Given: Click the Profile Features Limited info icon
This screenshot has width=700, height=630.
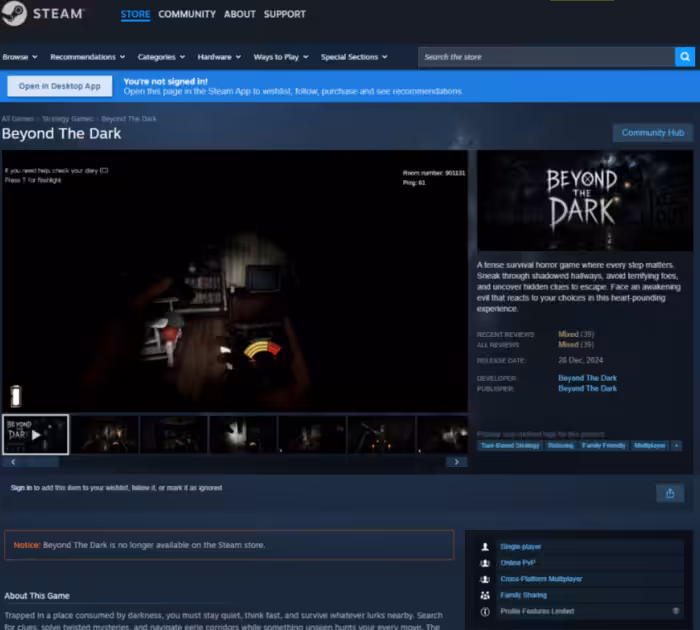Looking at the screenshot, I should pos(485,612).
